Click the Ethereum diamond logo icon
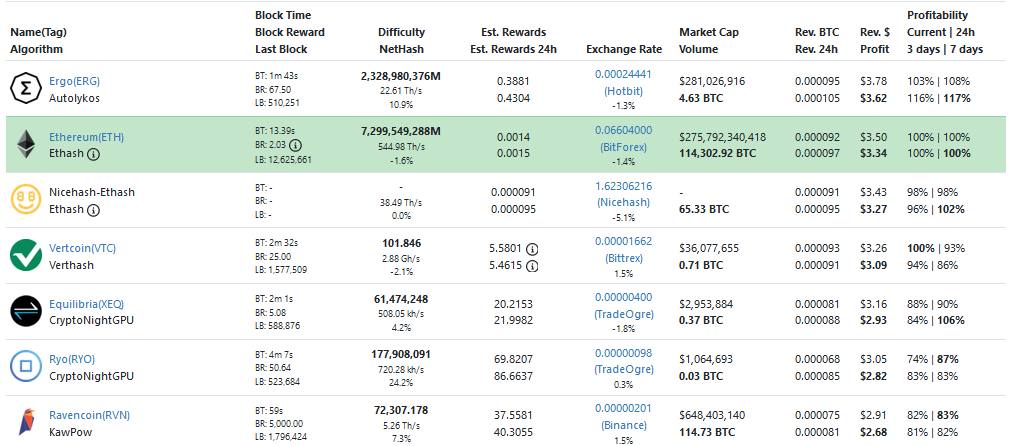The image size is (1009, 446). (x=25, y=145)
